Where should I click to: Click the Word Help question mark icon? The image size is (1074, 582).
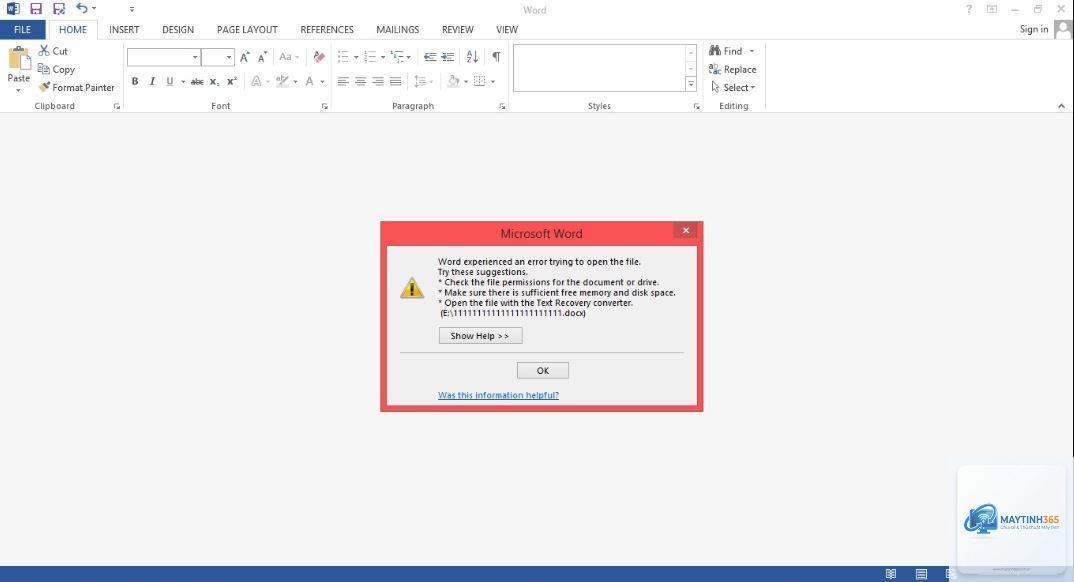(x=969, y=9)
